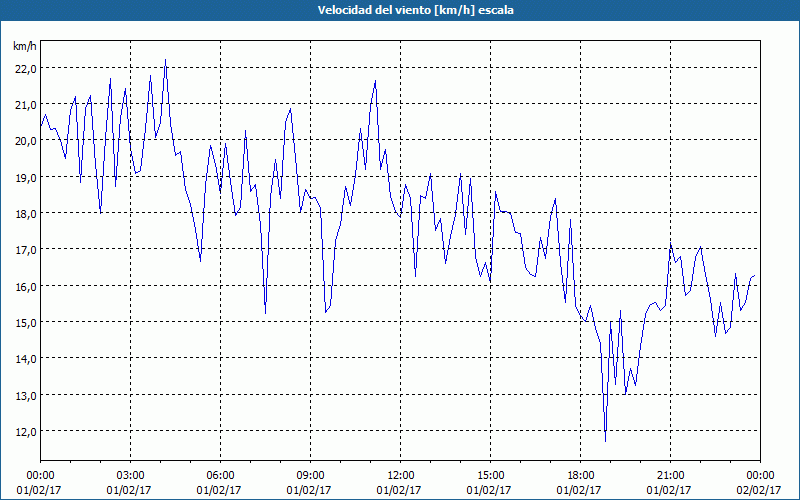Image resolution: width=800 pixels, height=500 pixels.
Task: Select the 09:00 time label
Action: pyautogui.click(x=310, y=476)
